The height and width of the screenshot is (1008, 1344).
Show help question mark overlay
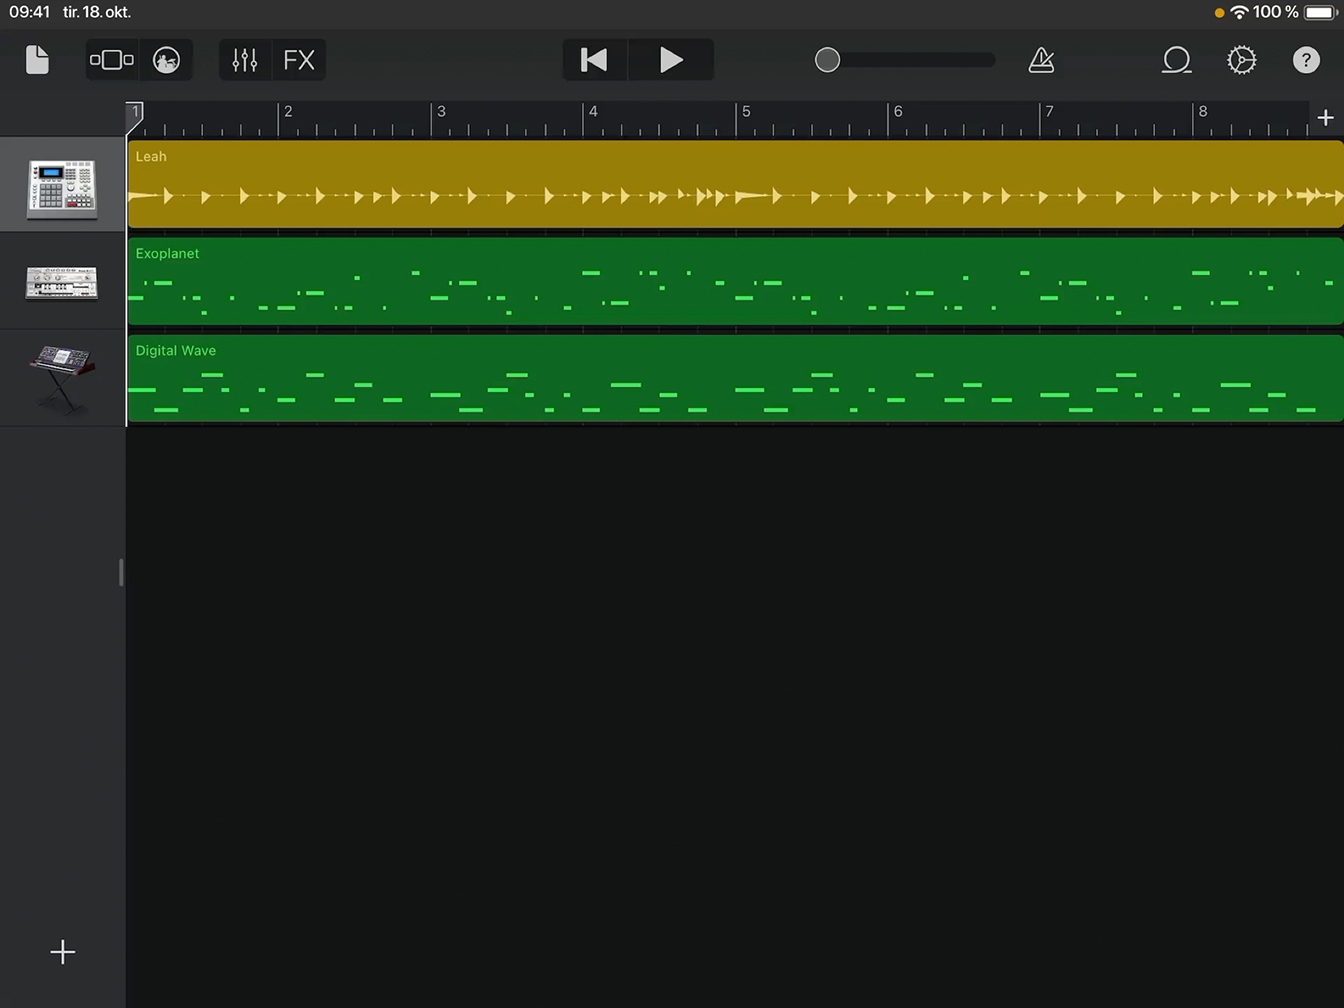(1306, 60)
